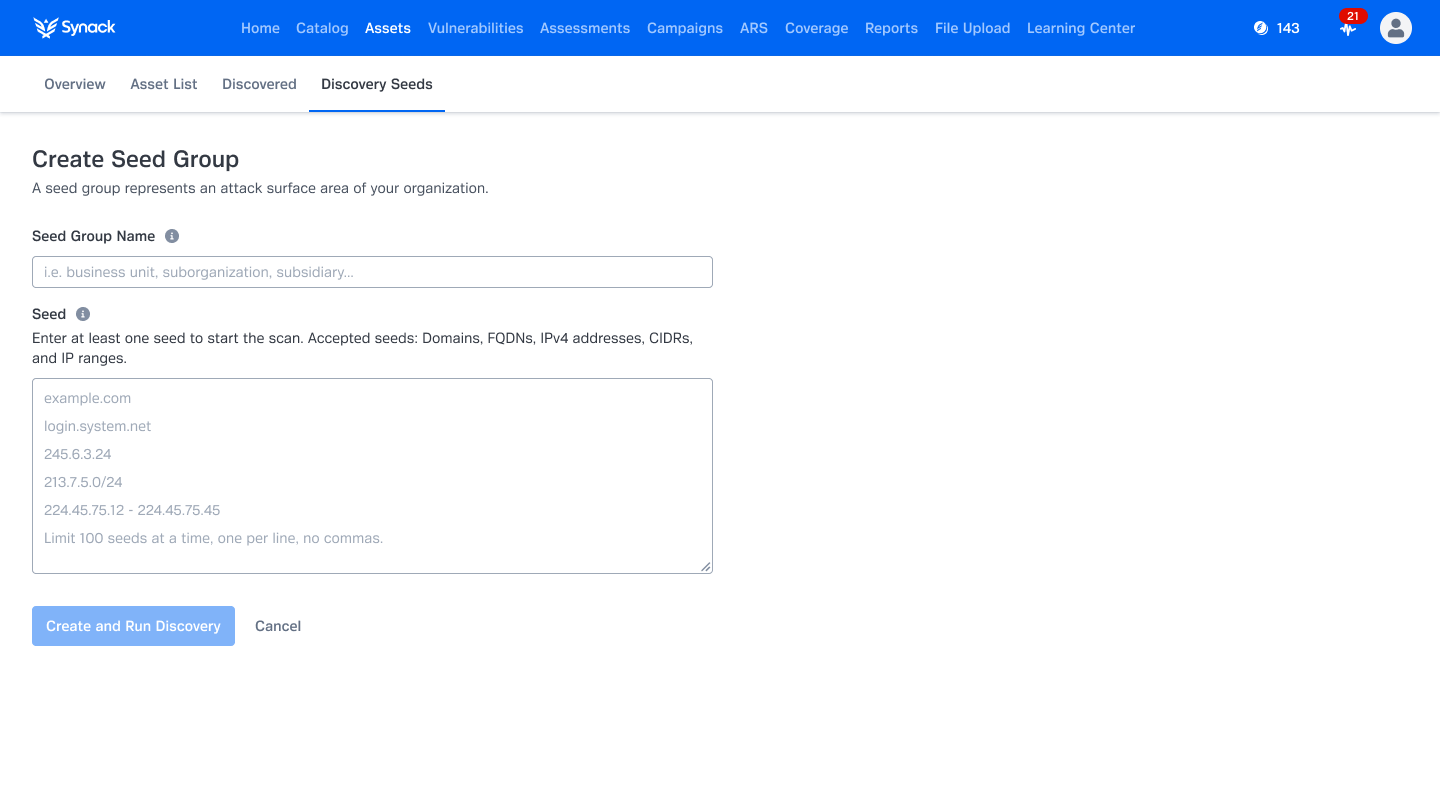Click the Synack logo
1440x810 pixels.
[75, 28]
